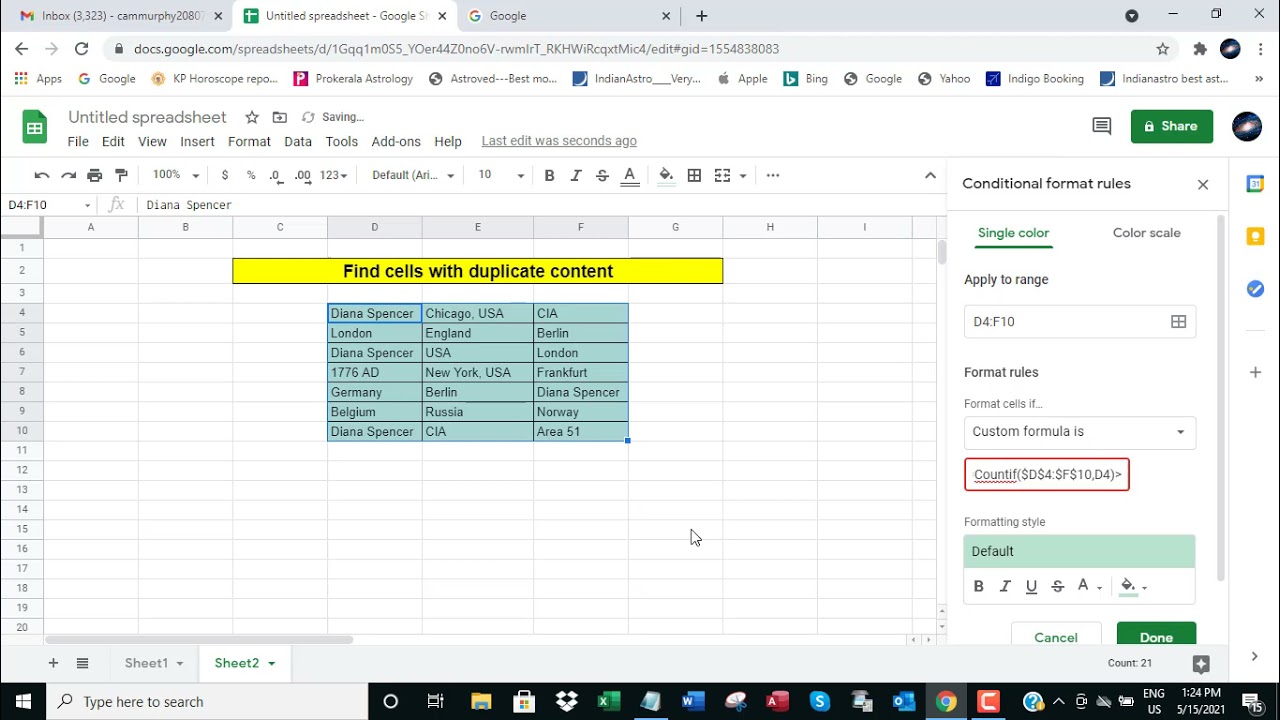
Task: Open the toolbar More options menu
Action: pyautogui.click(x=773, y=175)
